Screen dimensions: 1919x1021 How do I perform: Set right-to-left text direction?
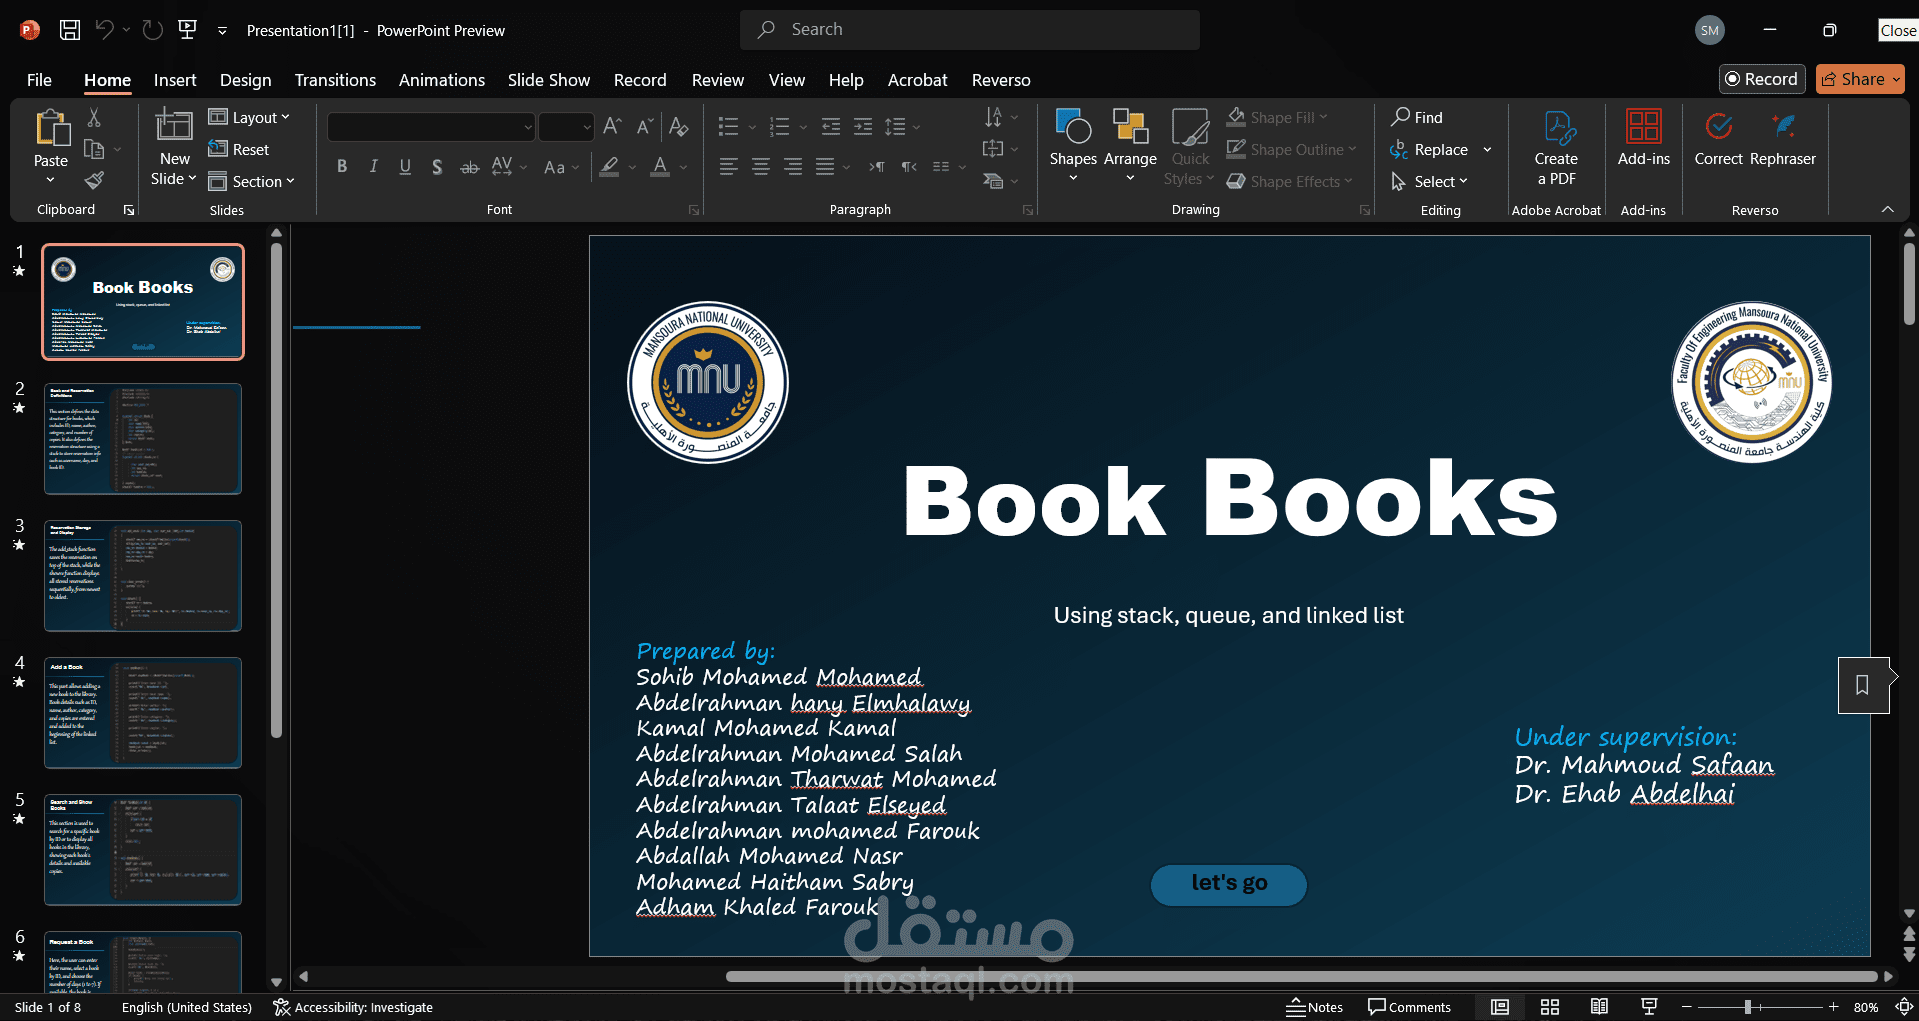[x=909, y=167]
